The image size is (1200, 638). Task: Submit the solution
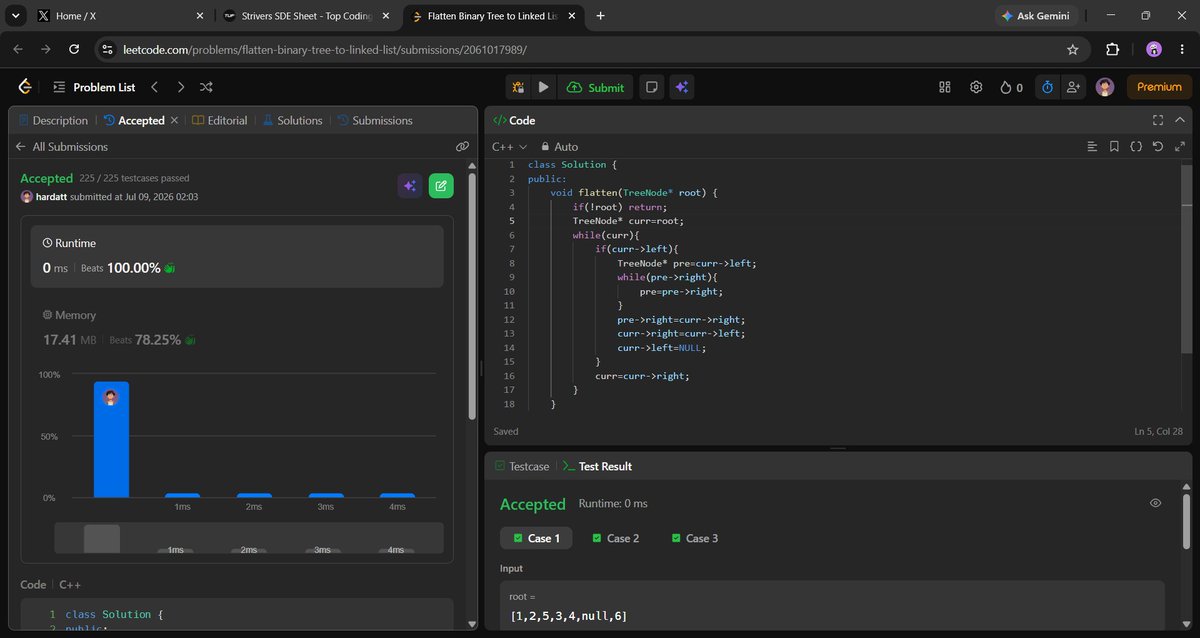tap(595, 87)
